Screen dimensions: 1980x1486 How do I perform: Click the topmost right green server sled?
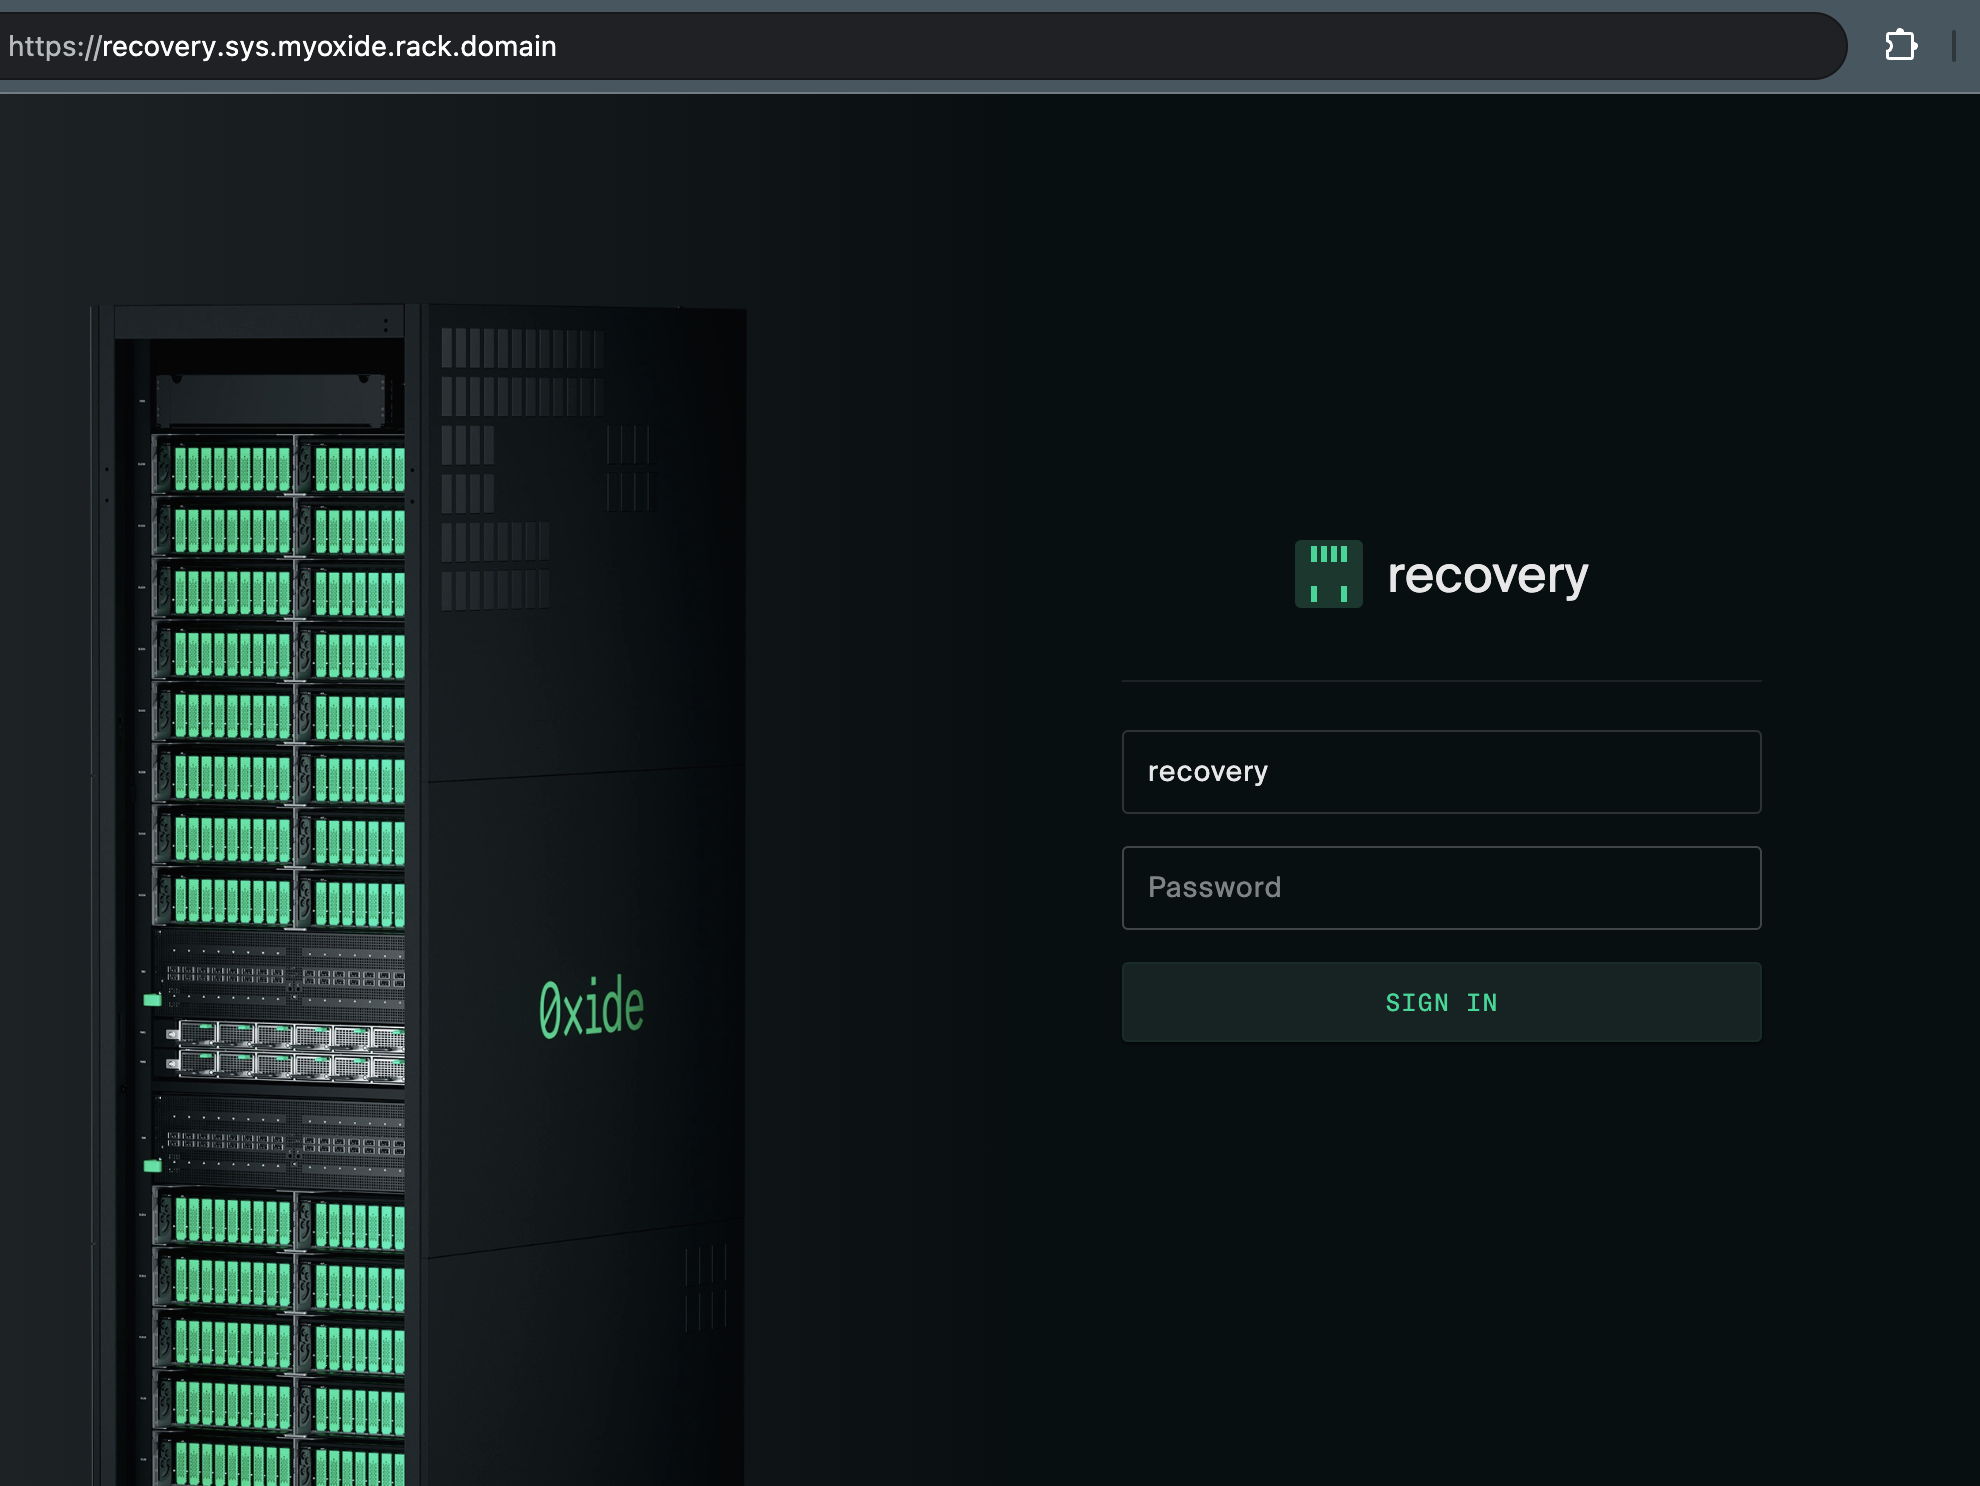(359, 468)
